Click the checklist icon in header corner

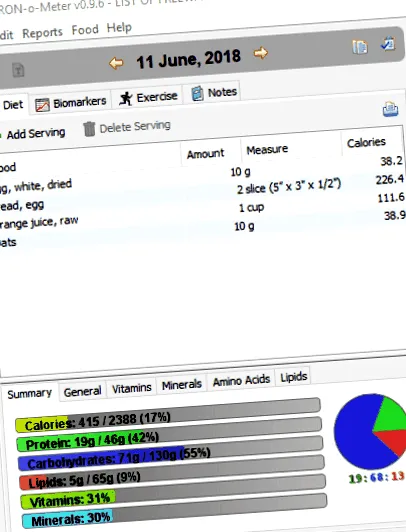click(388, 43)
